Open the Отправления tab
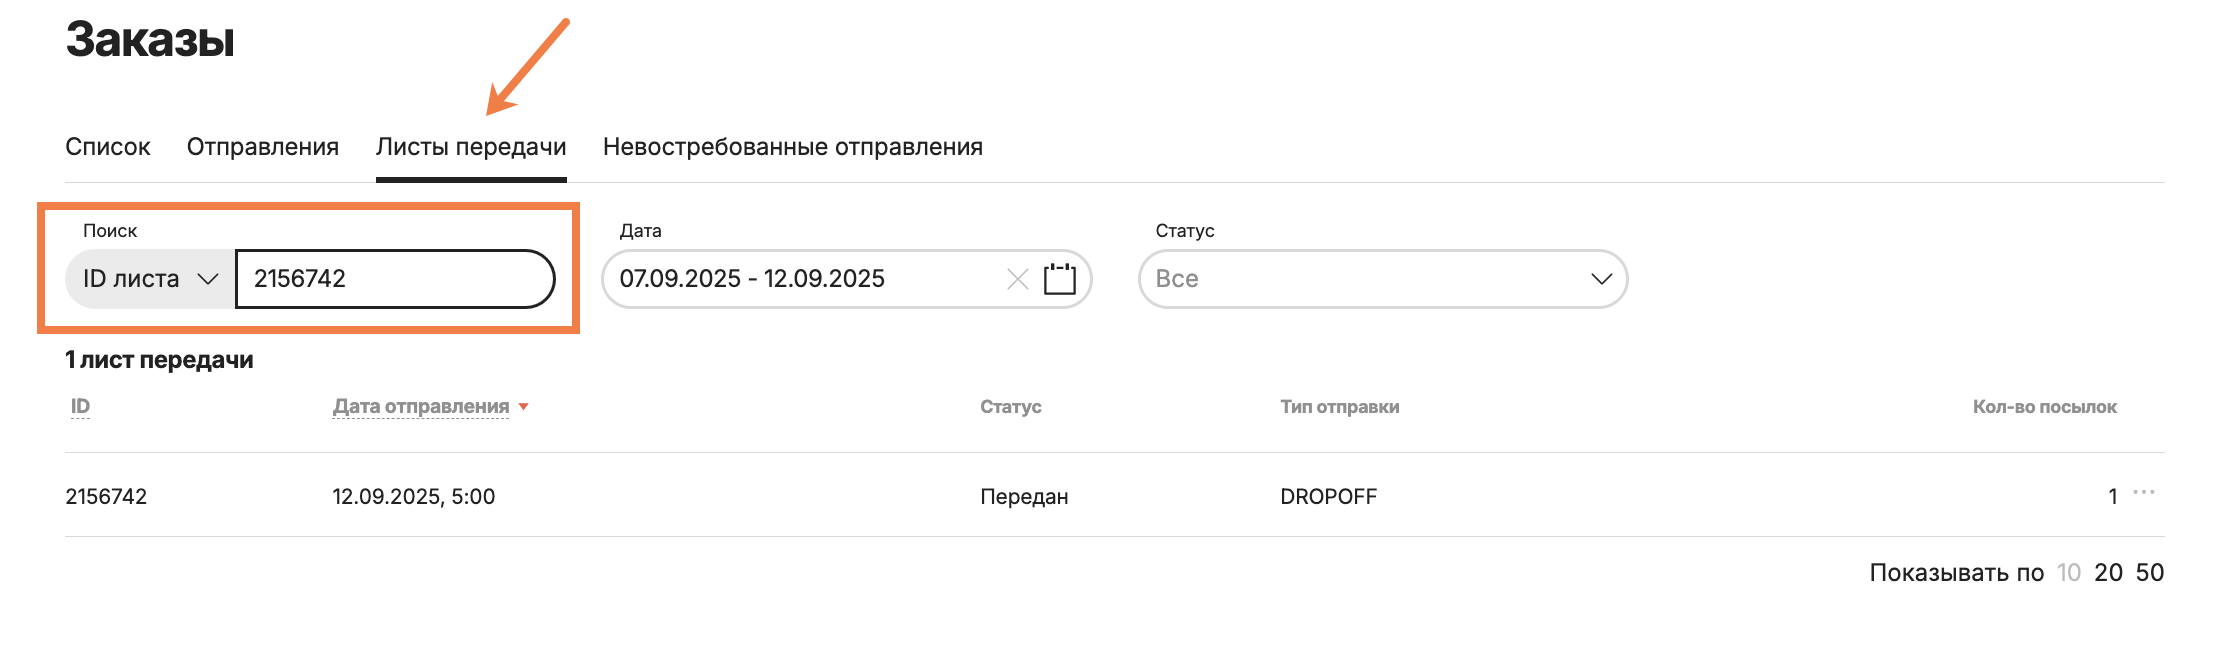2234x652 pixels. tap(263, 147)
